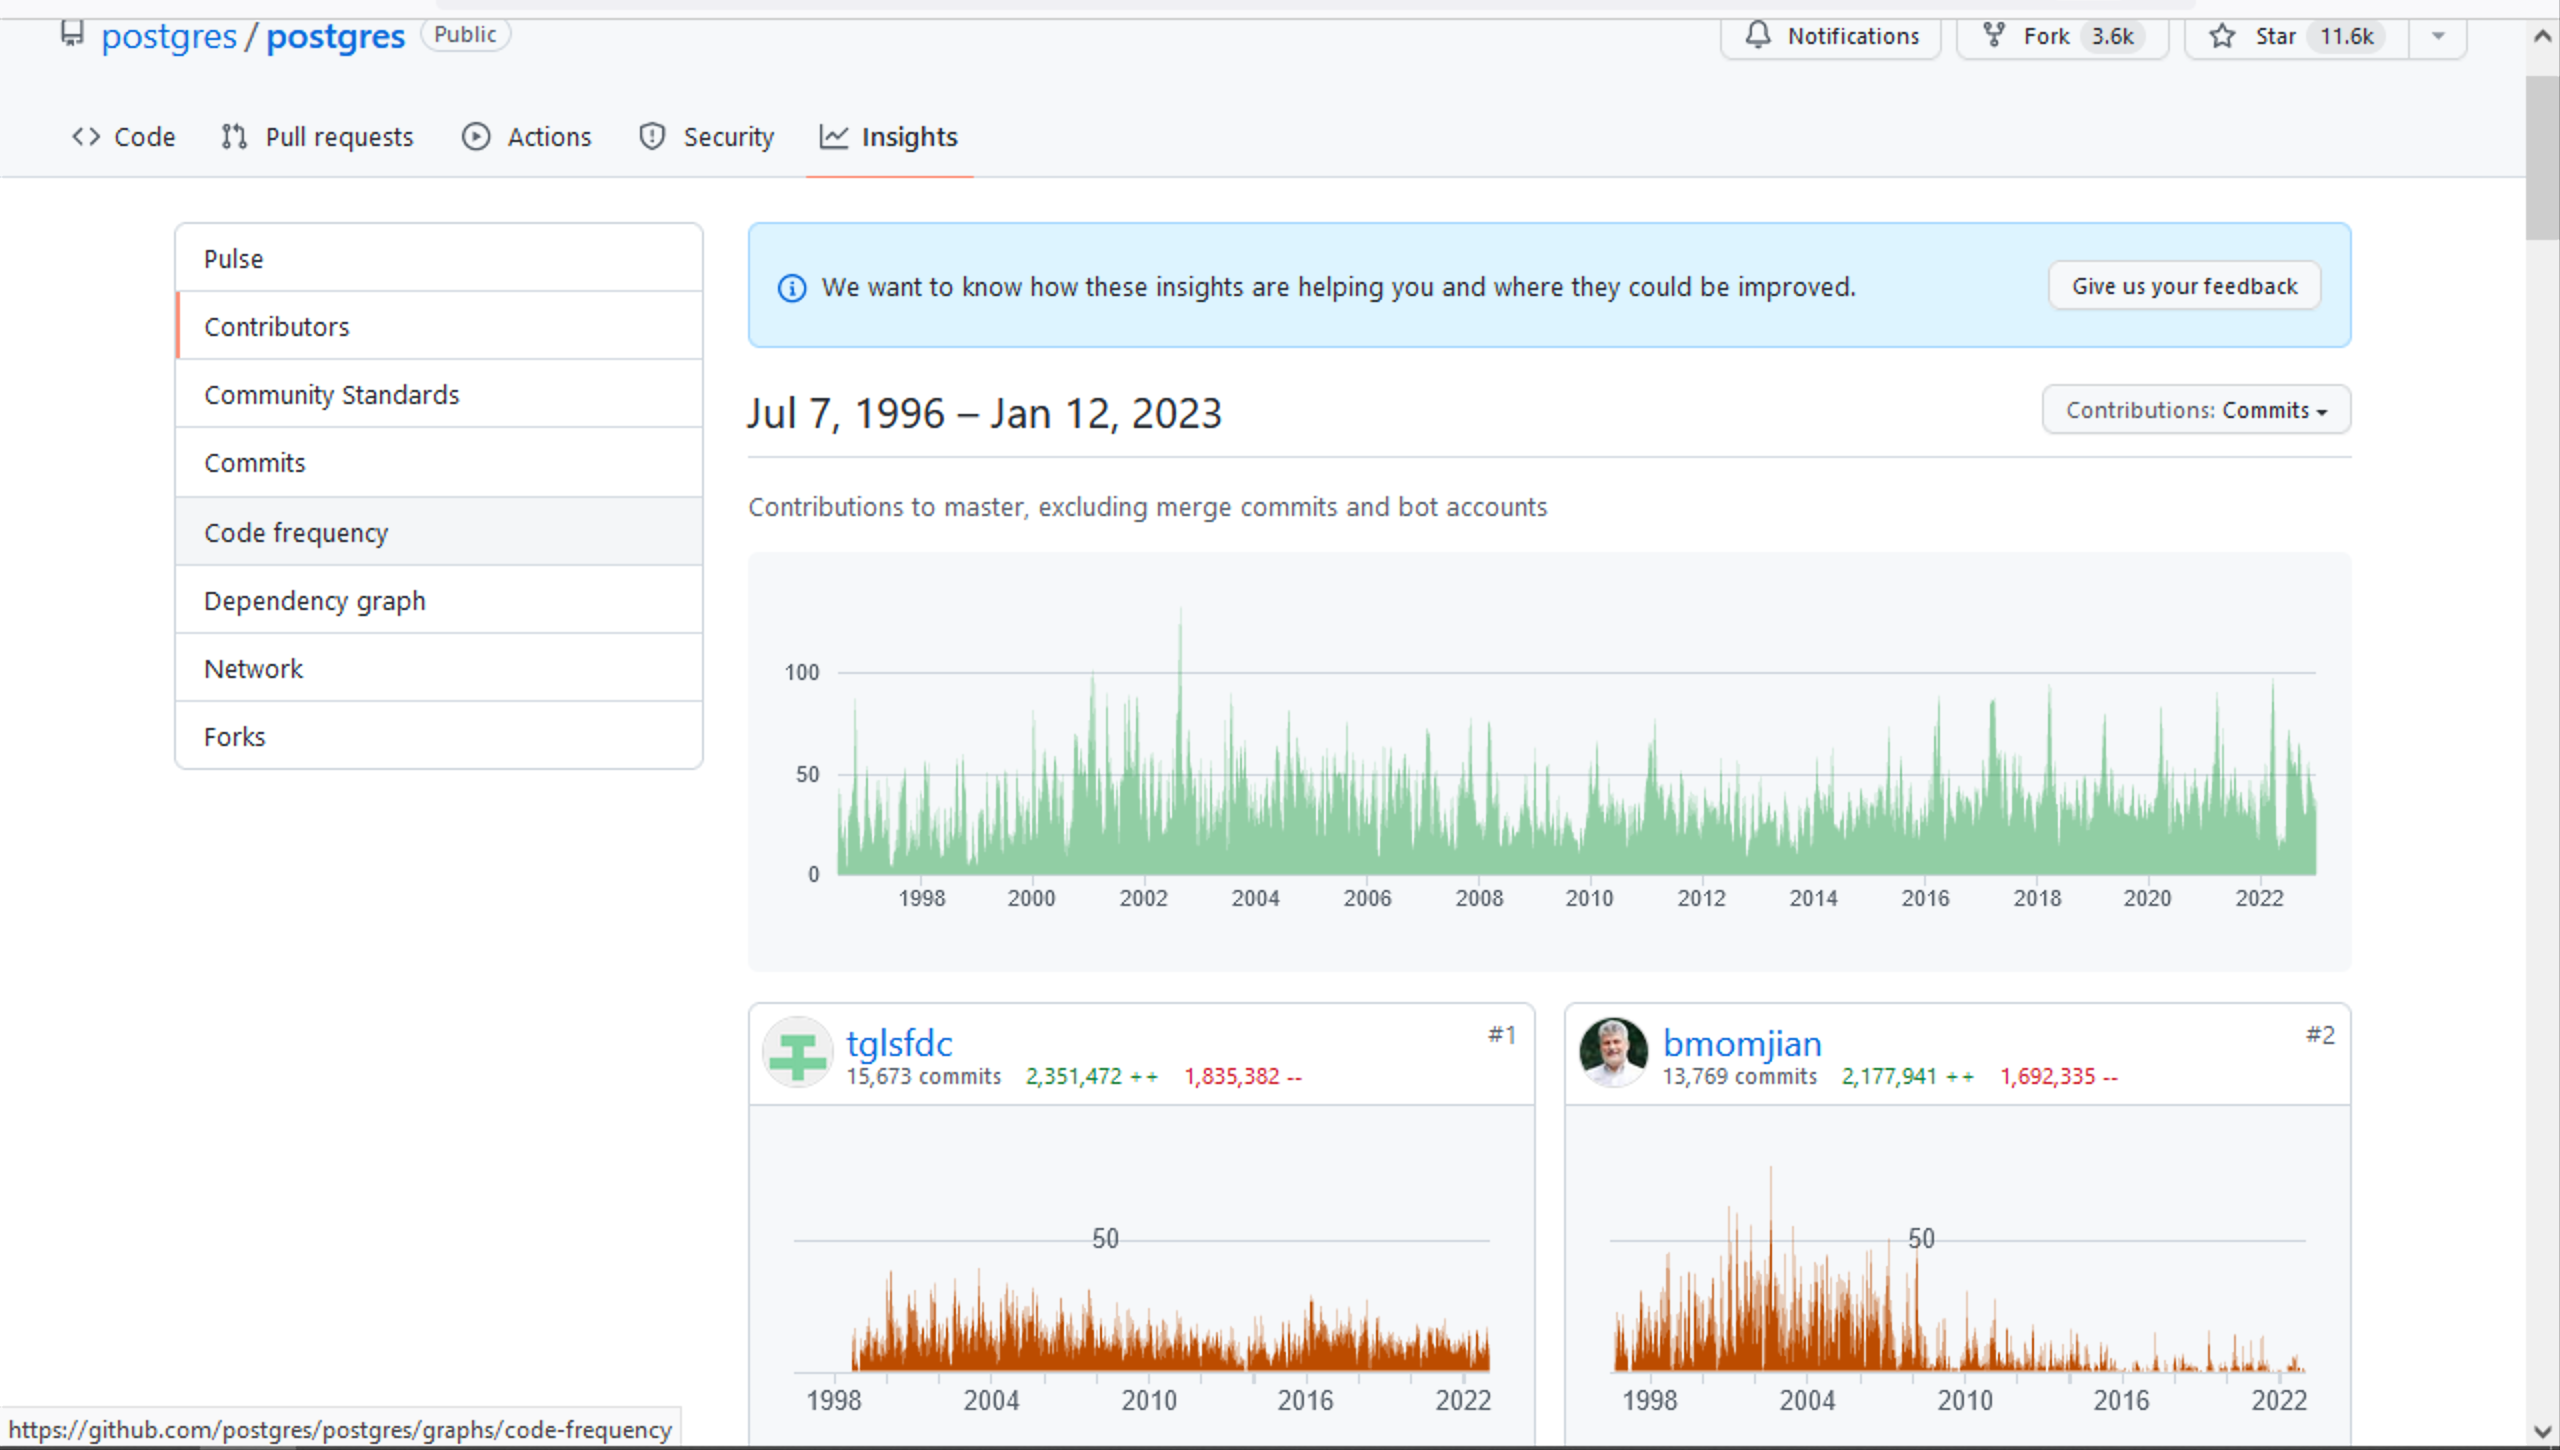This screenshot has height=1450, width=2560.
Task: View tglsfdc 15,673 commits link
Action: 923,1076
